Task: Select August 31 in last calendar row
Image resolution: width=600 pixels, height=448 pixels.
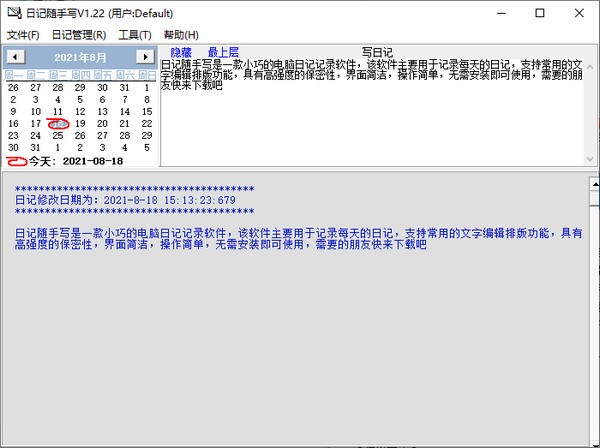Action: (x=36, y=147)
